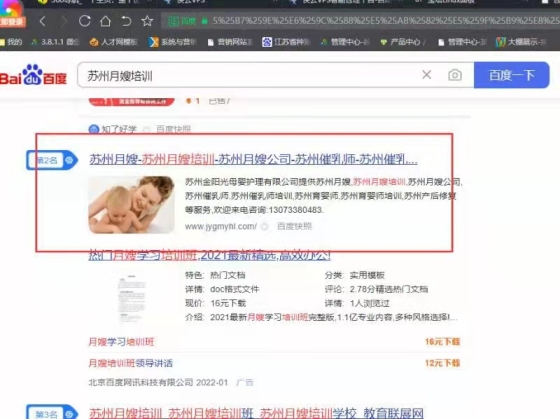Go forward with the forward arrow
The width and height of the screenshot is (560, 419).
coord(64,21)
